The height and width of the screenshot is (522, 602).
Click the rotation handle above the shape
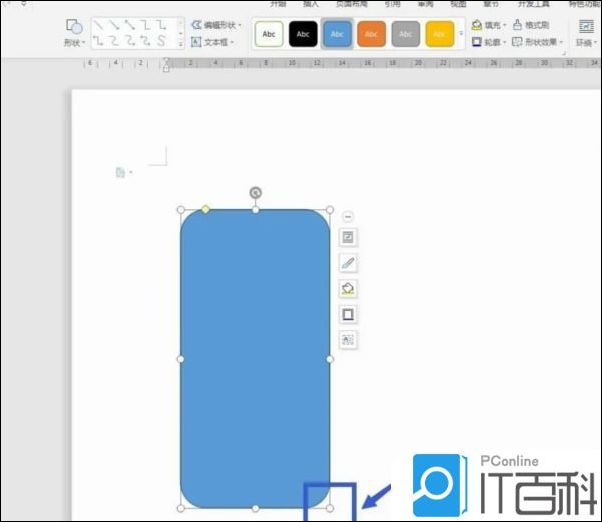tap(256, 193)
